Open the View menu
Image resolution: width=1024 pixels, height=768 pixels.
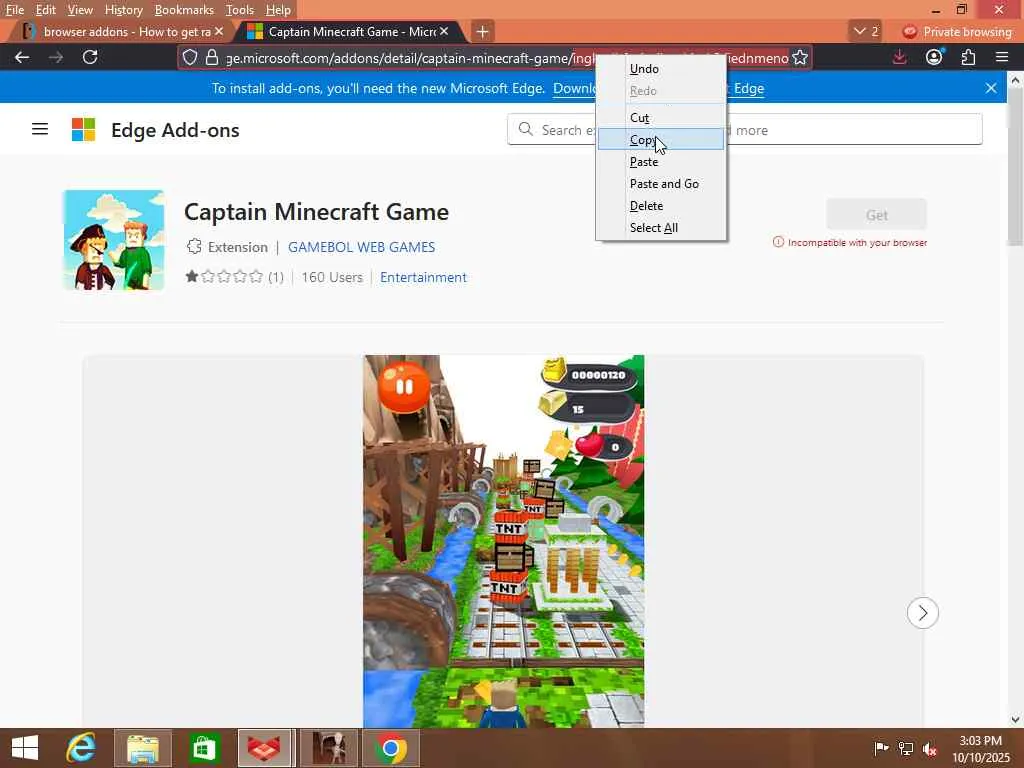tap(80, 10)
